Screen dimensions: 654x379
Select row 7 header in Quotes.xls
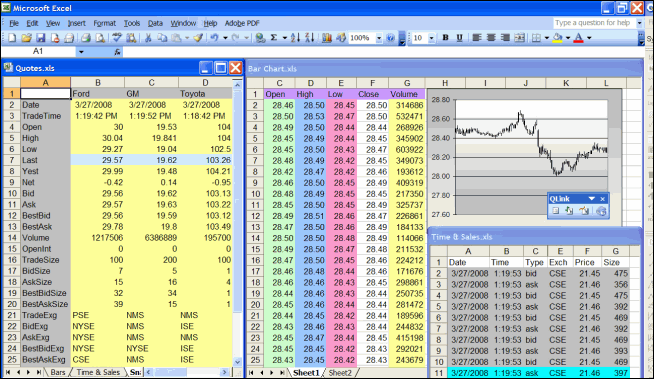coord(12,160)
